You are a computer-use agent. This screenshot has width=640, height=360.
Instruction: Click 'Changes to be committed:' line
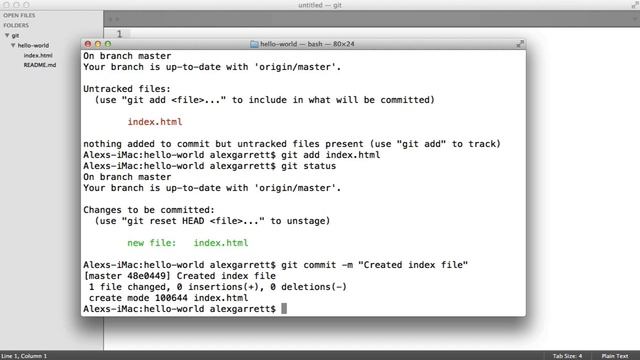149,210
